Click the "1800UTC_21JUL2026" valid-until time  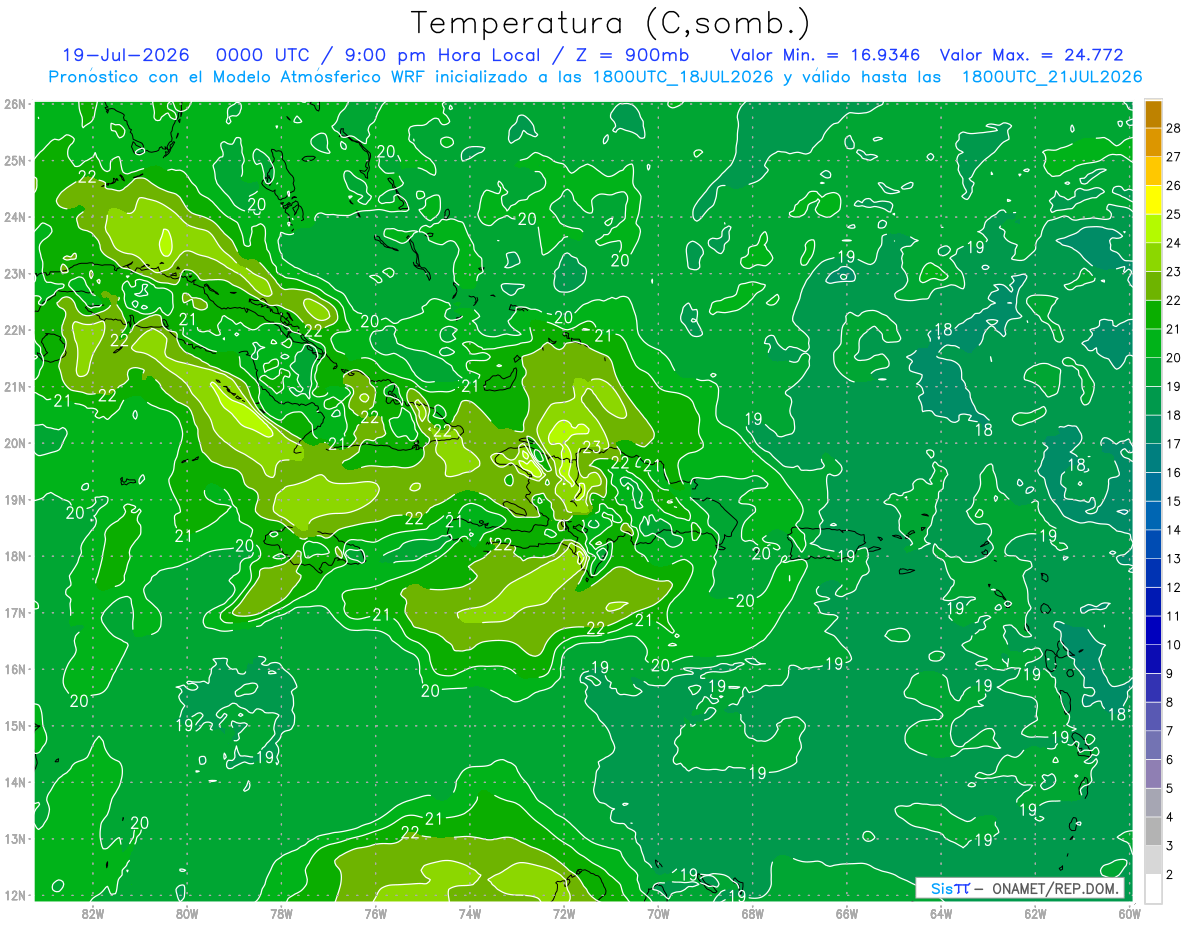1052,77
